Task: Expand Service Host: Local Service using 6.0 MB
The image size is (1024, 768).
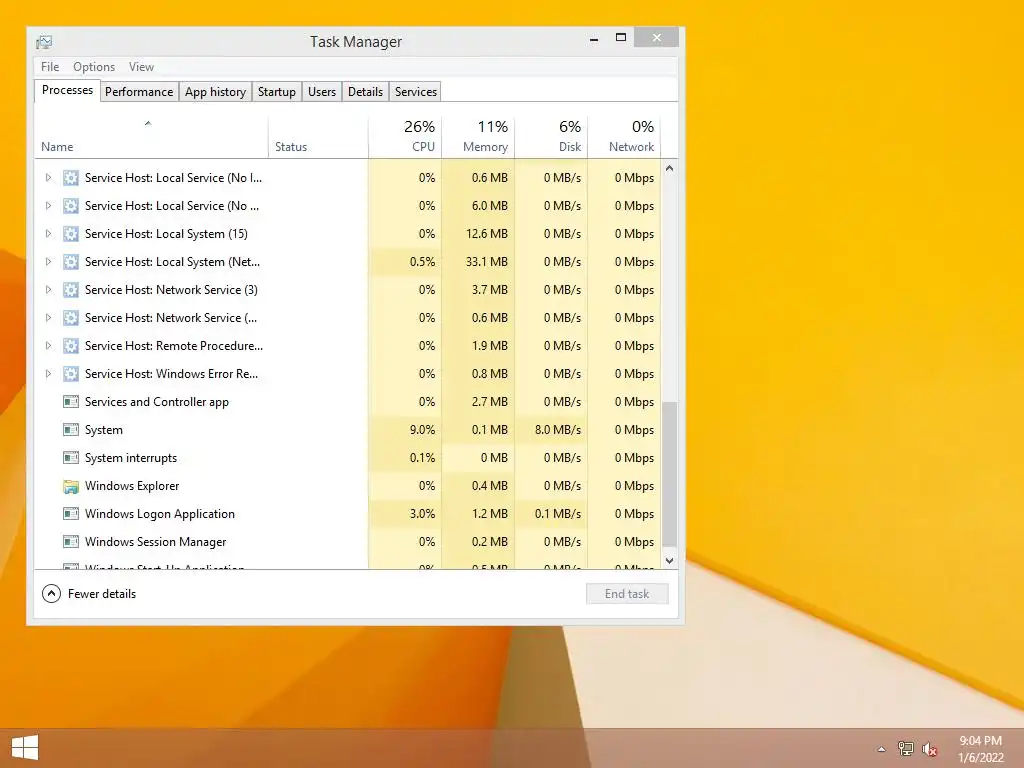Action: 48,206
